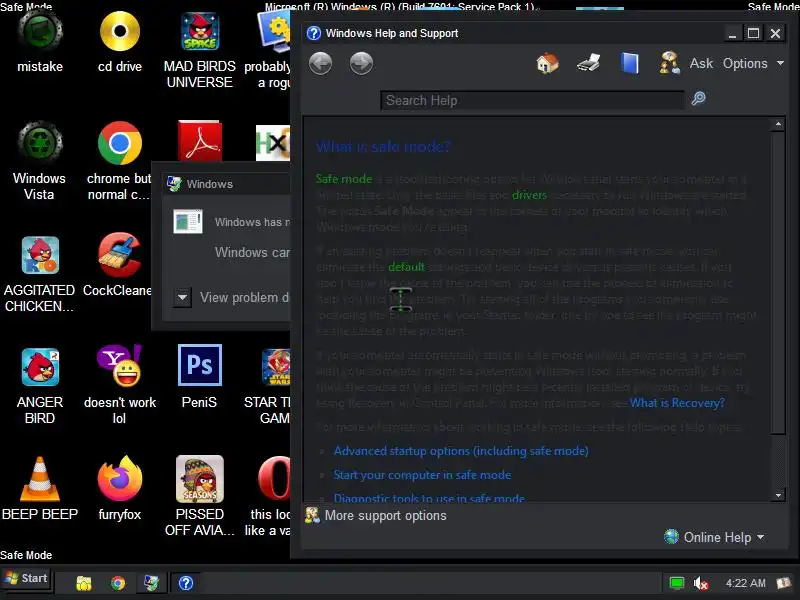Select the 'MAD BIRDS UNIVERSE' desktop icon
This screenshot has width=800, height=600.
coord(199,49)
